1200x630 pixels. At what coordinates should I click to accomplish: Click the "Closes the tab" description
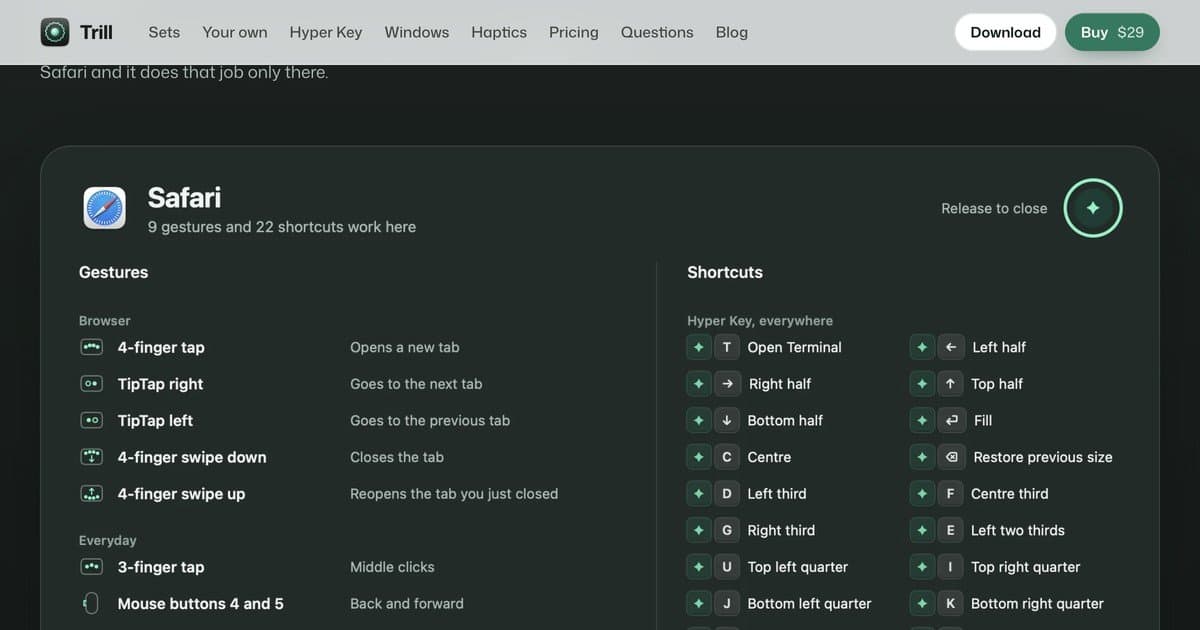397,457
